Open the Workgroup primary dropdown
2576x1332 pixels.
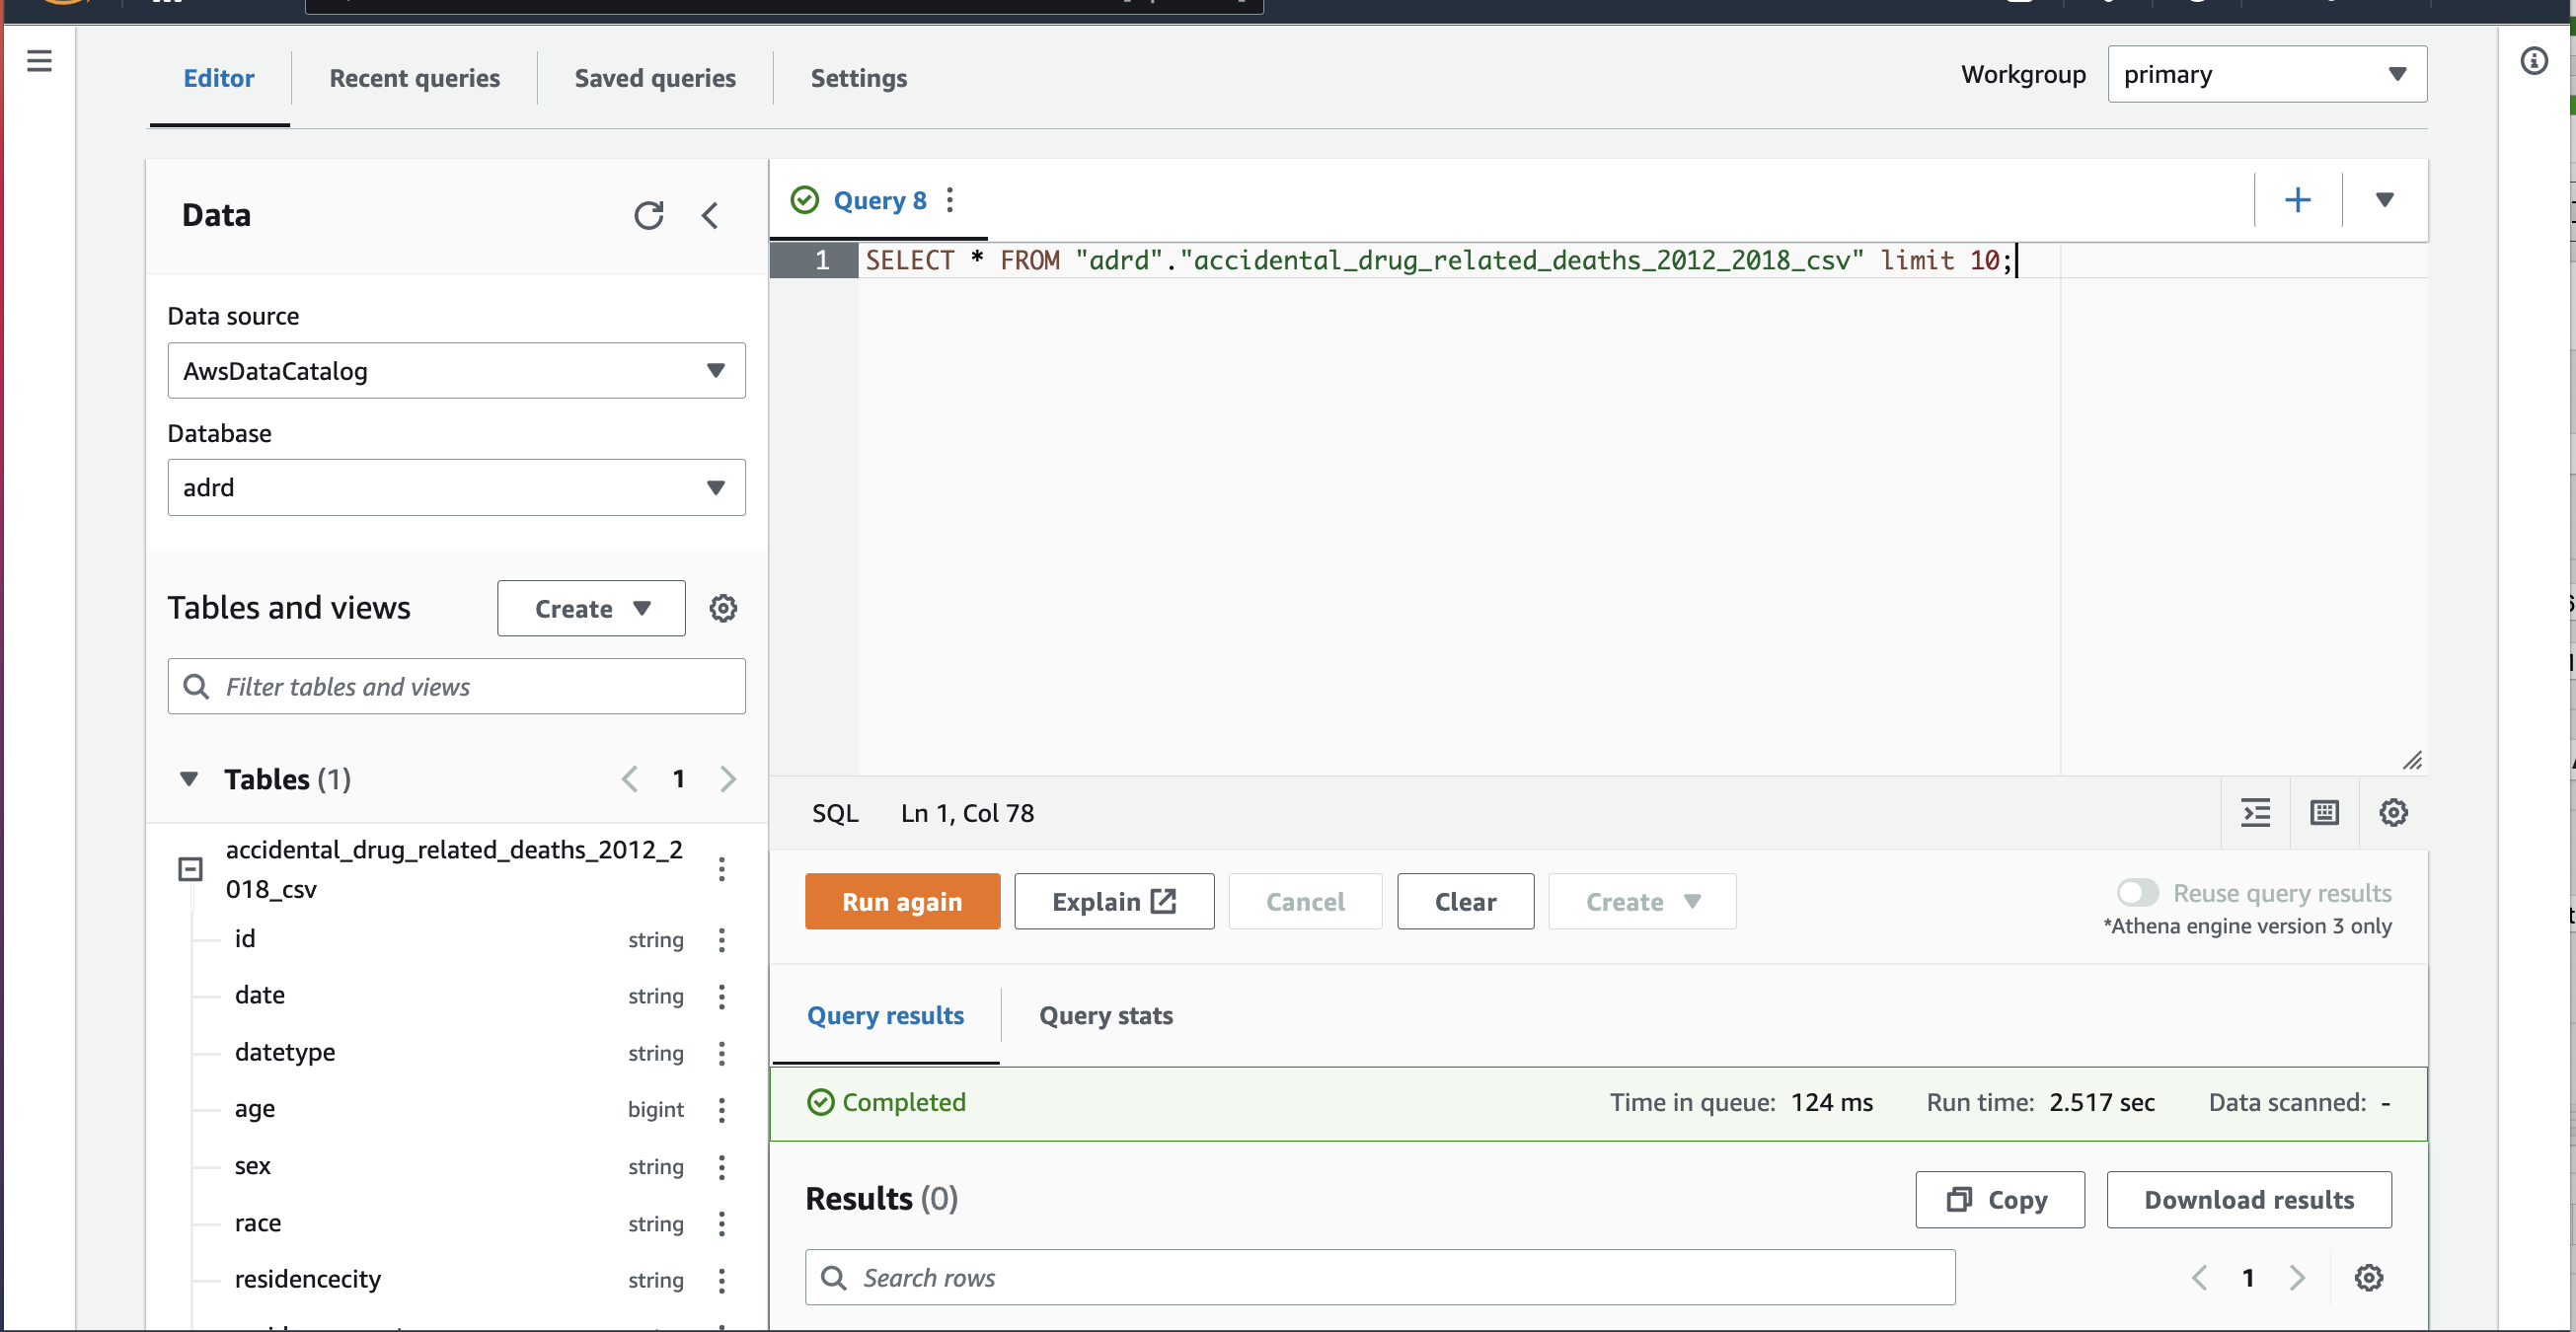(2266, 74)
